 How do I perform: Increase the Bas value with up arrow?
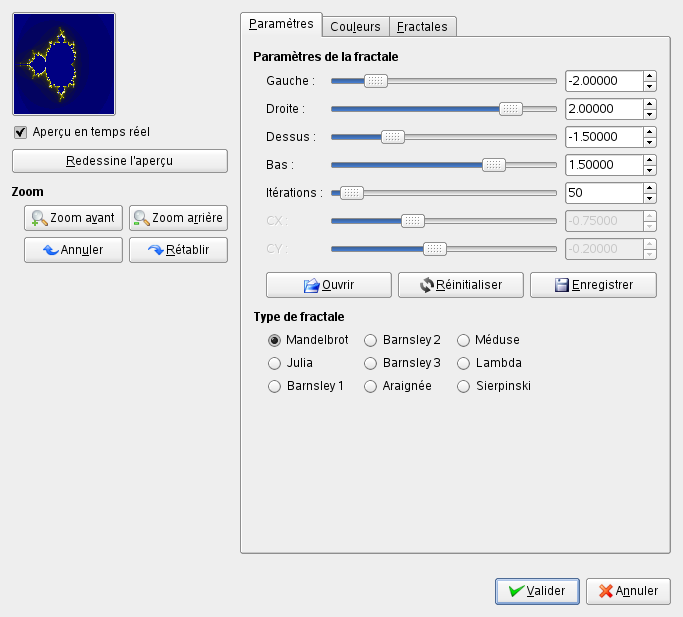pyautogui.click(x=649, y=160)
